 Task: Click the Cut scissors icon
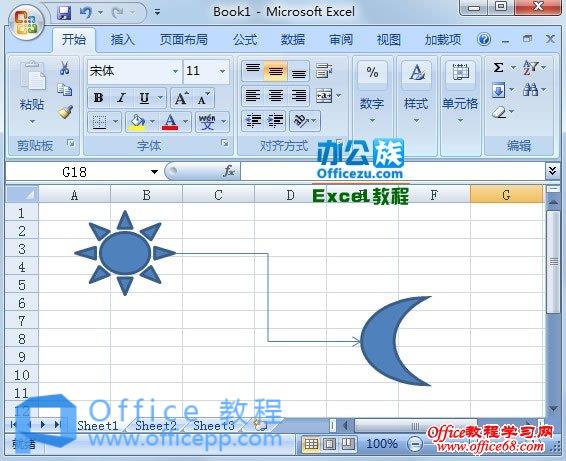click(x=65, y=68)
